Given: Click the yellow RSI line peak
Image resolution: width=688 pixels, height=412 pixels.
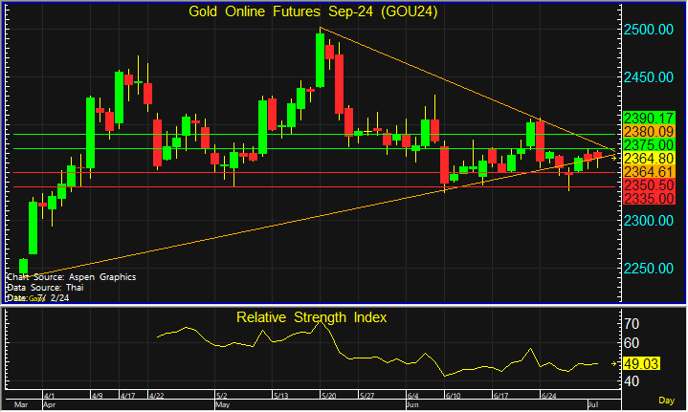Looking at the screenshot, I should coord(318,323).
